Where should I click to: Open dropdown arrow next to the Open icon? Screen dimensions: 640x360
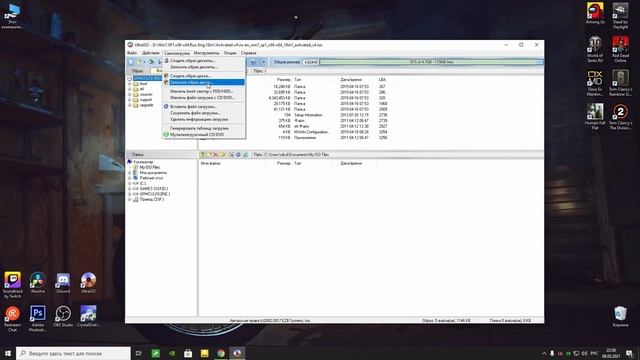point(144,62)
